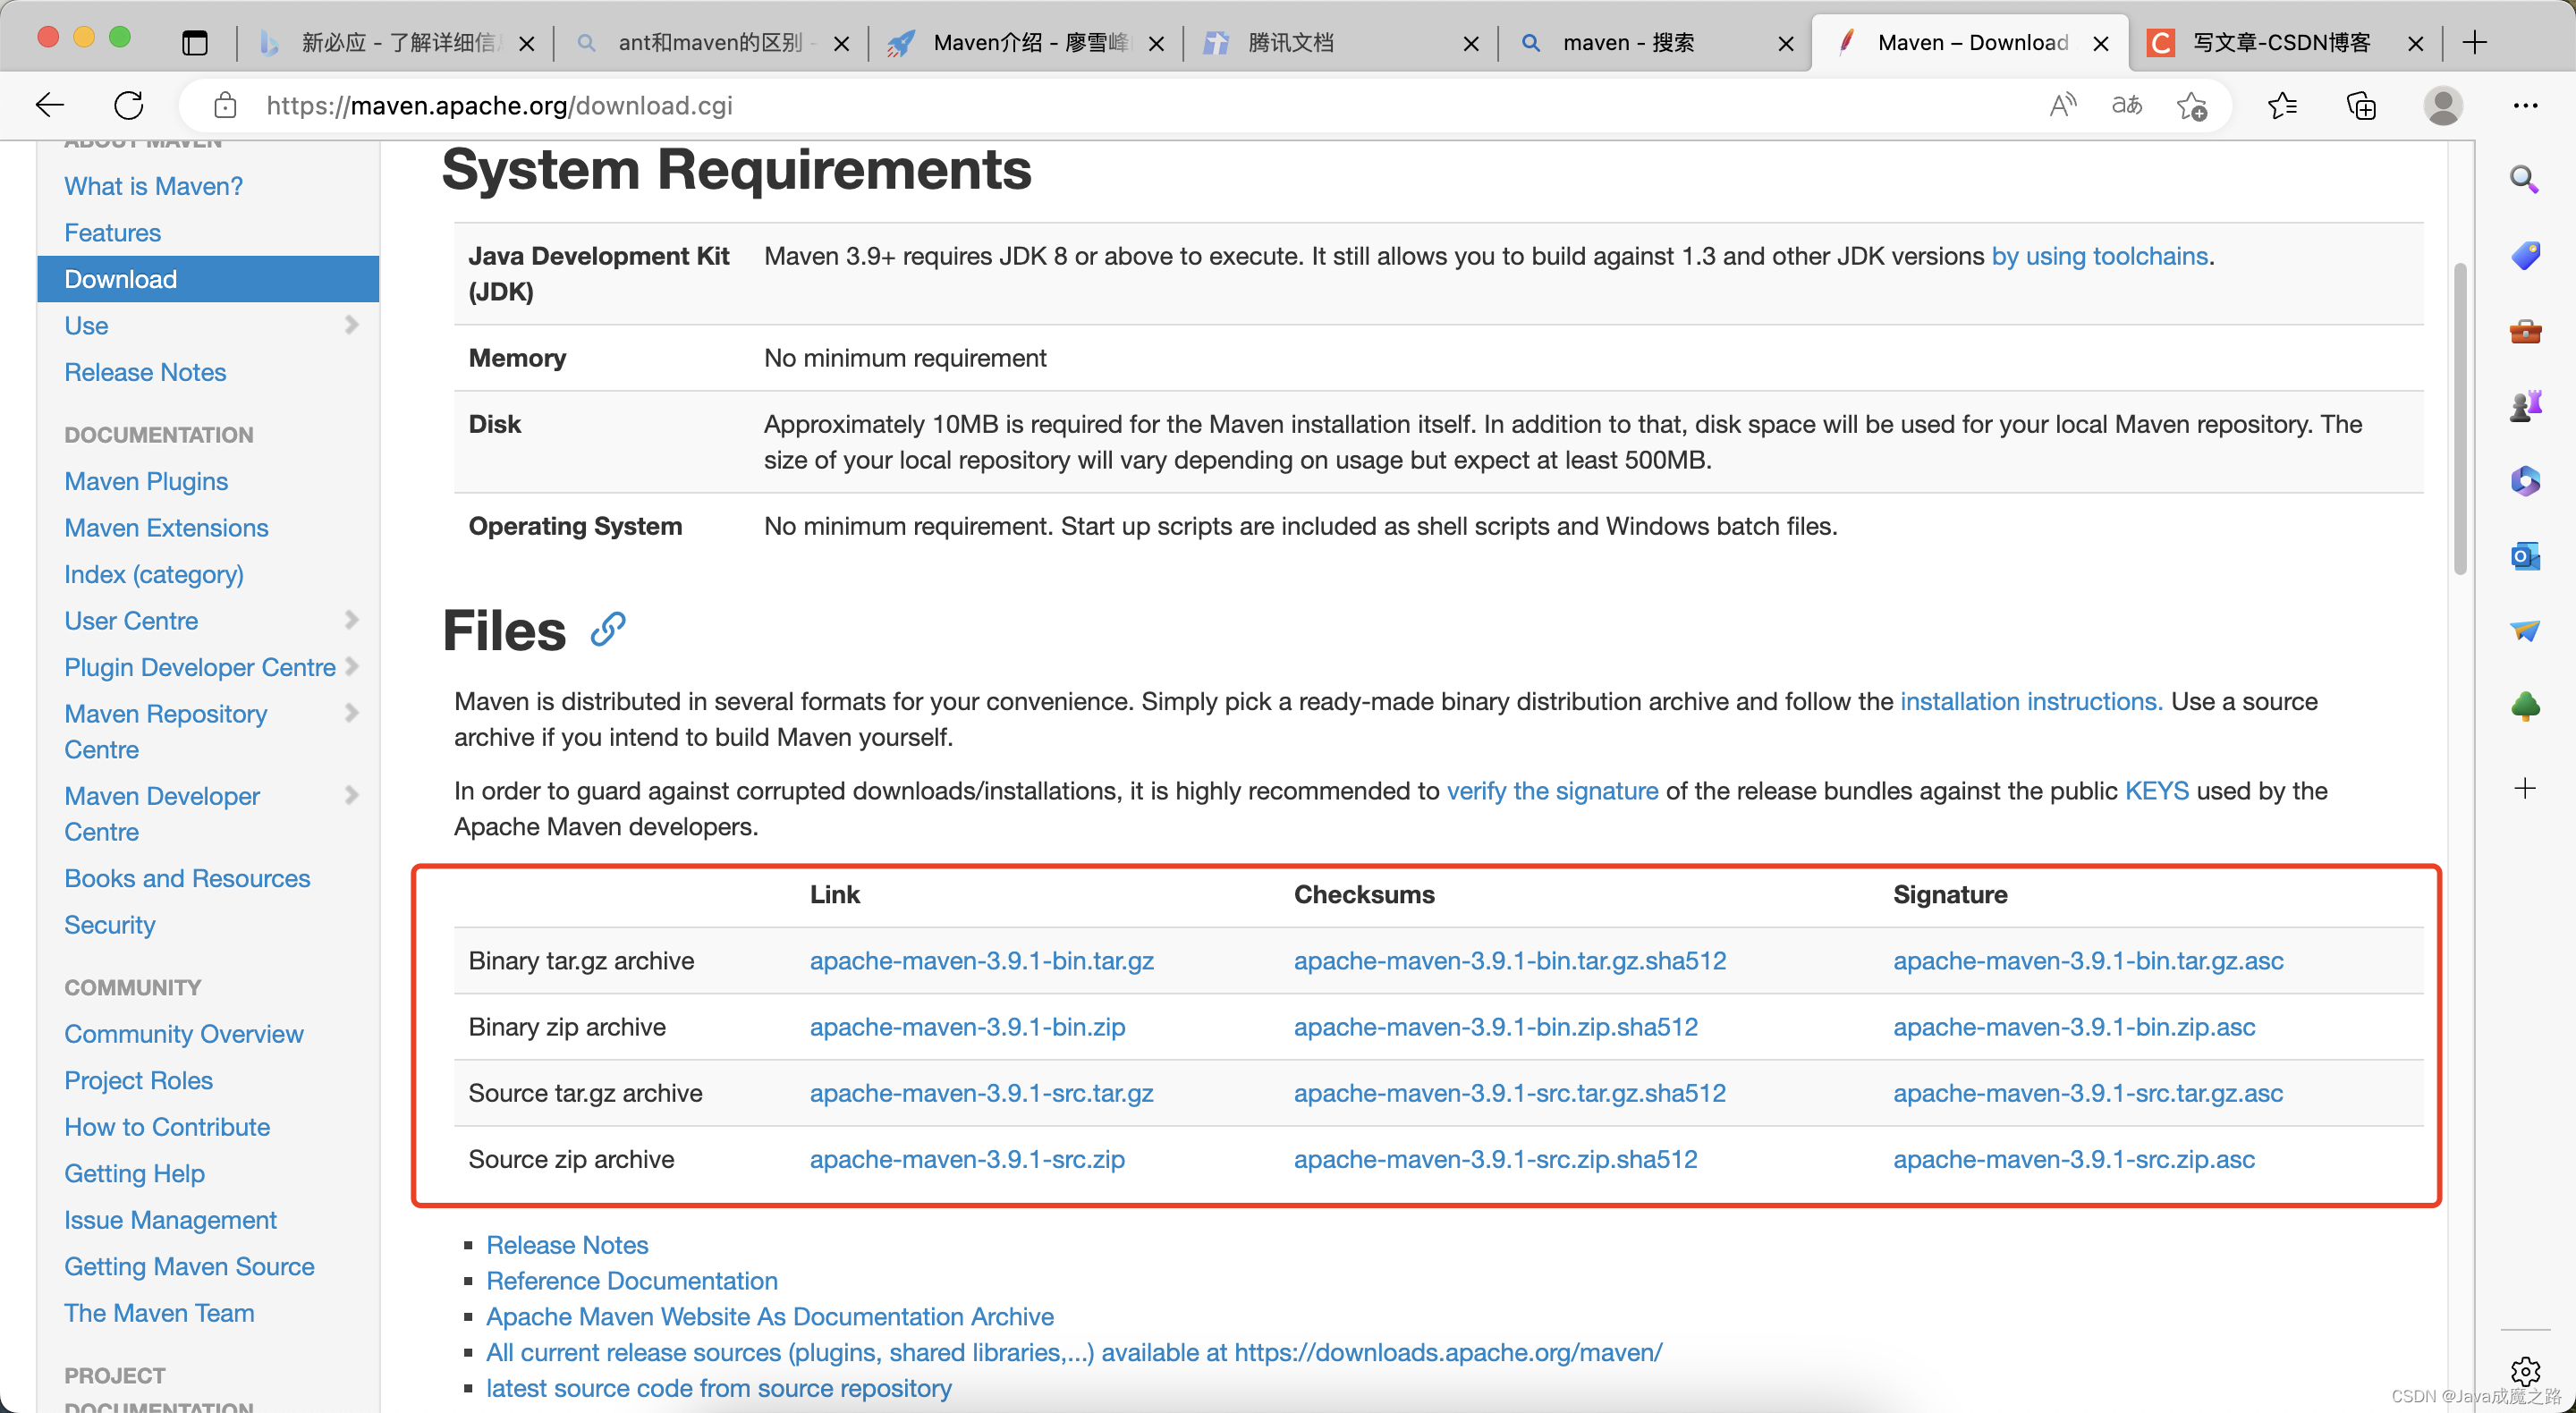Close the maven - 搜索 tab
This screenshot has height=1413, width=2576.
[1786, 43]
